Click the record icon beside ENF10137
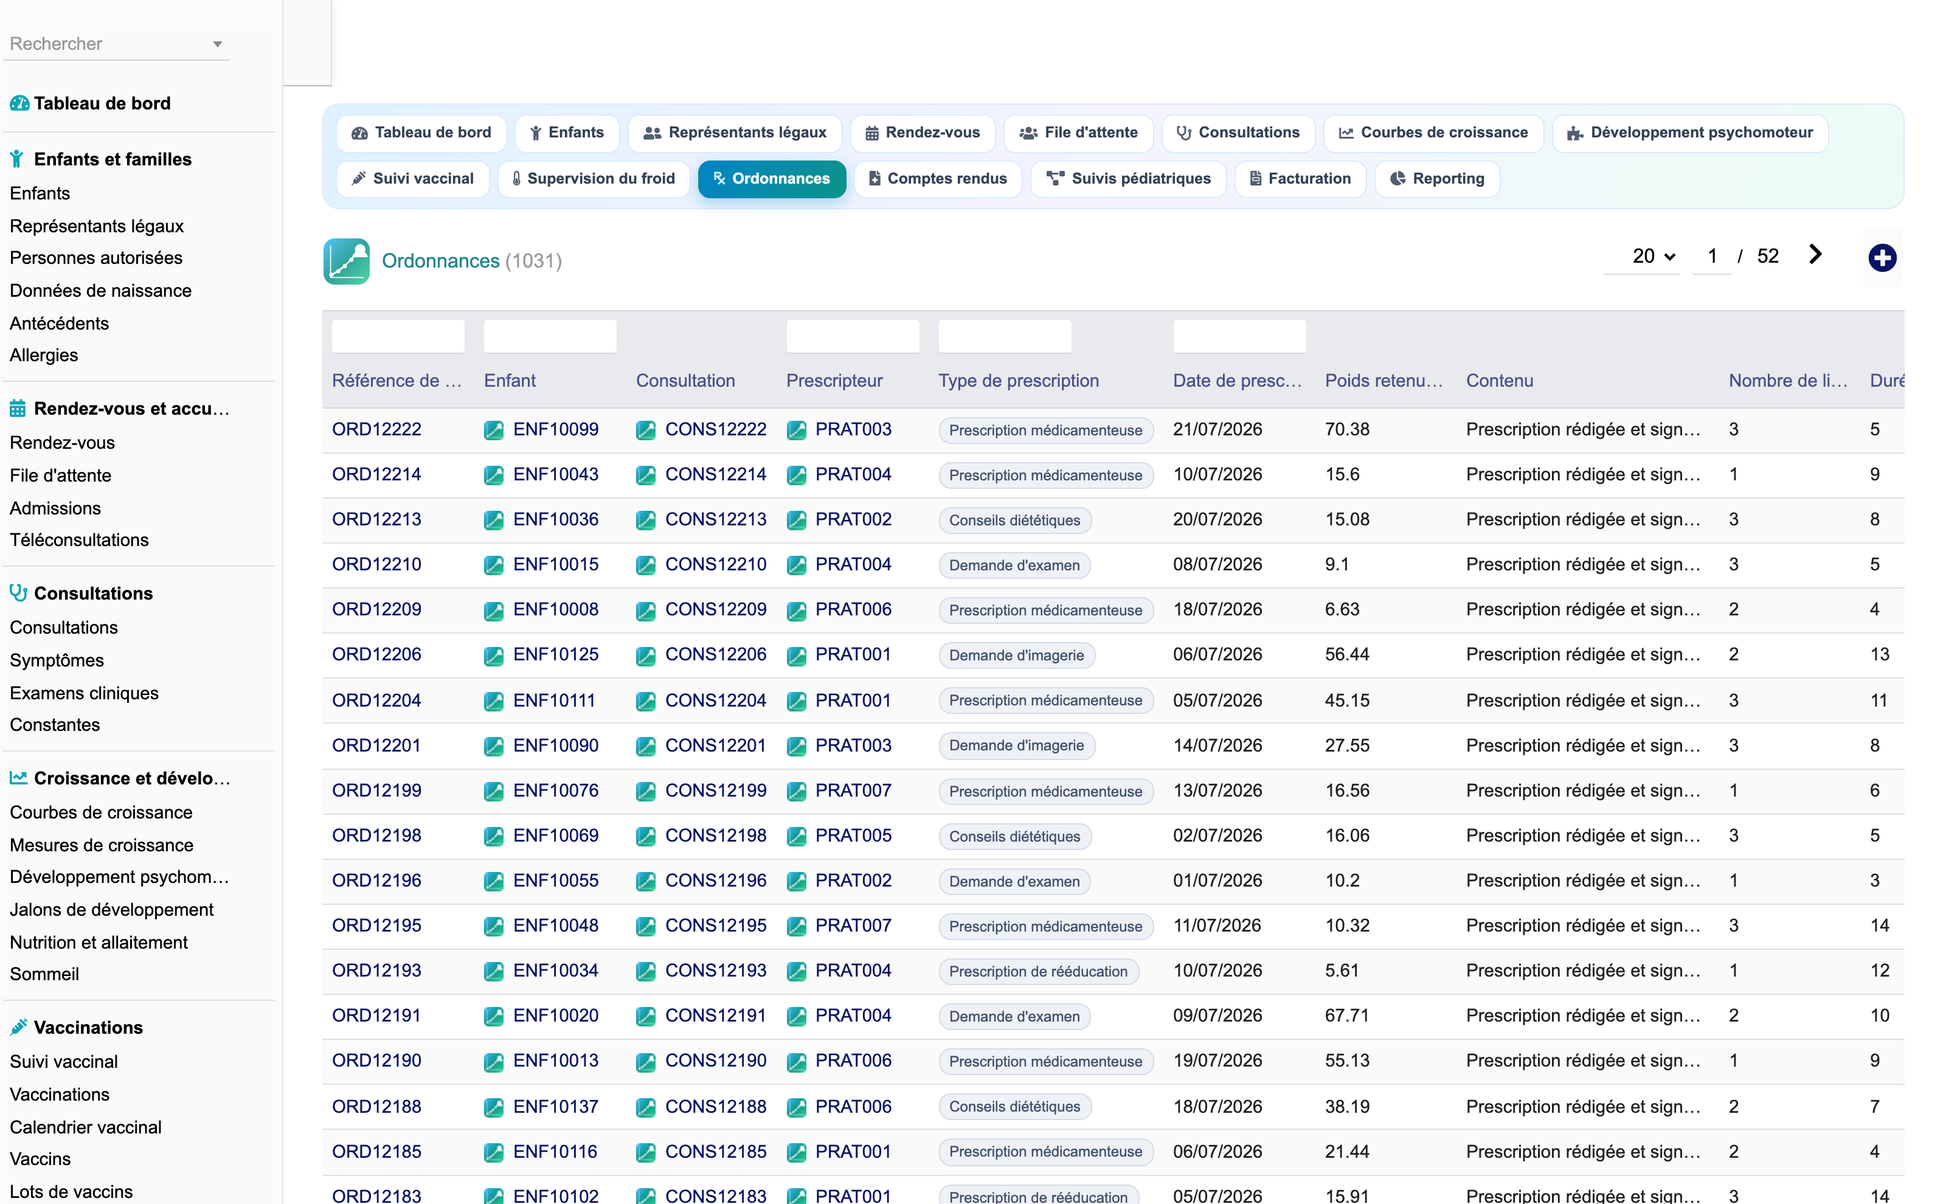Viewport: 1946px width, 1204px height. pyautogui.click(x=494, y=1107)
